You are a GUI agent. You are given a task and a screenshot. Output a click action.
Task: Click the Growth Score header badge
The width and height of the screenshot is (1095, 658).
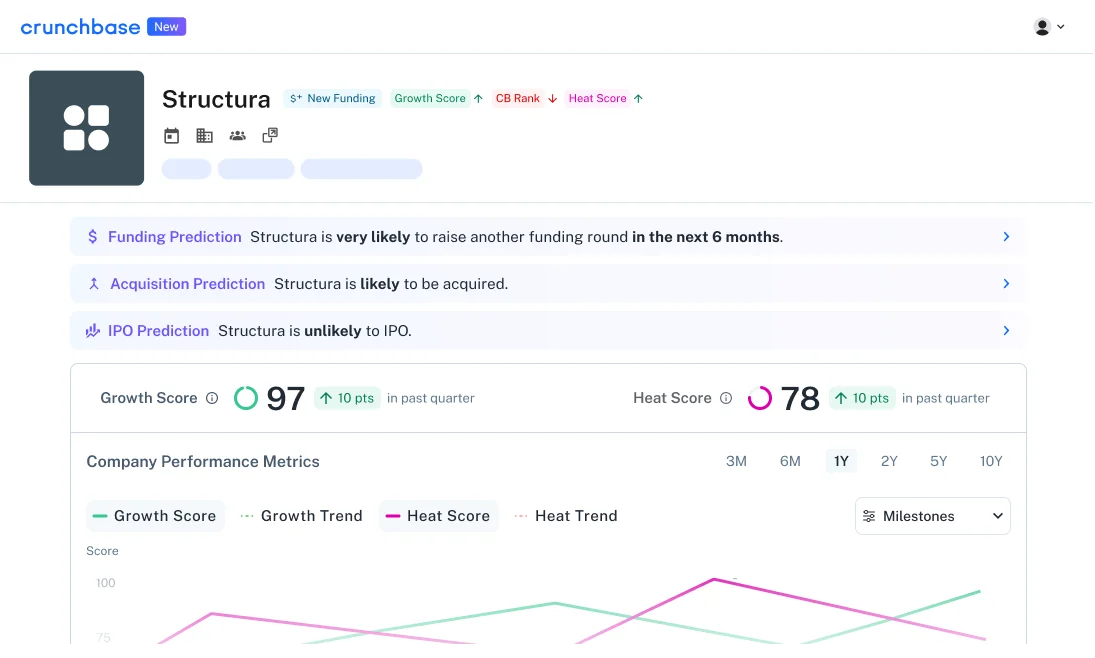[x=429, y=98]
